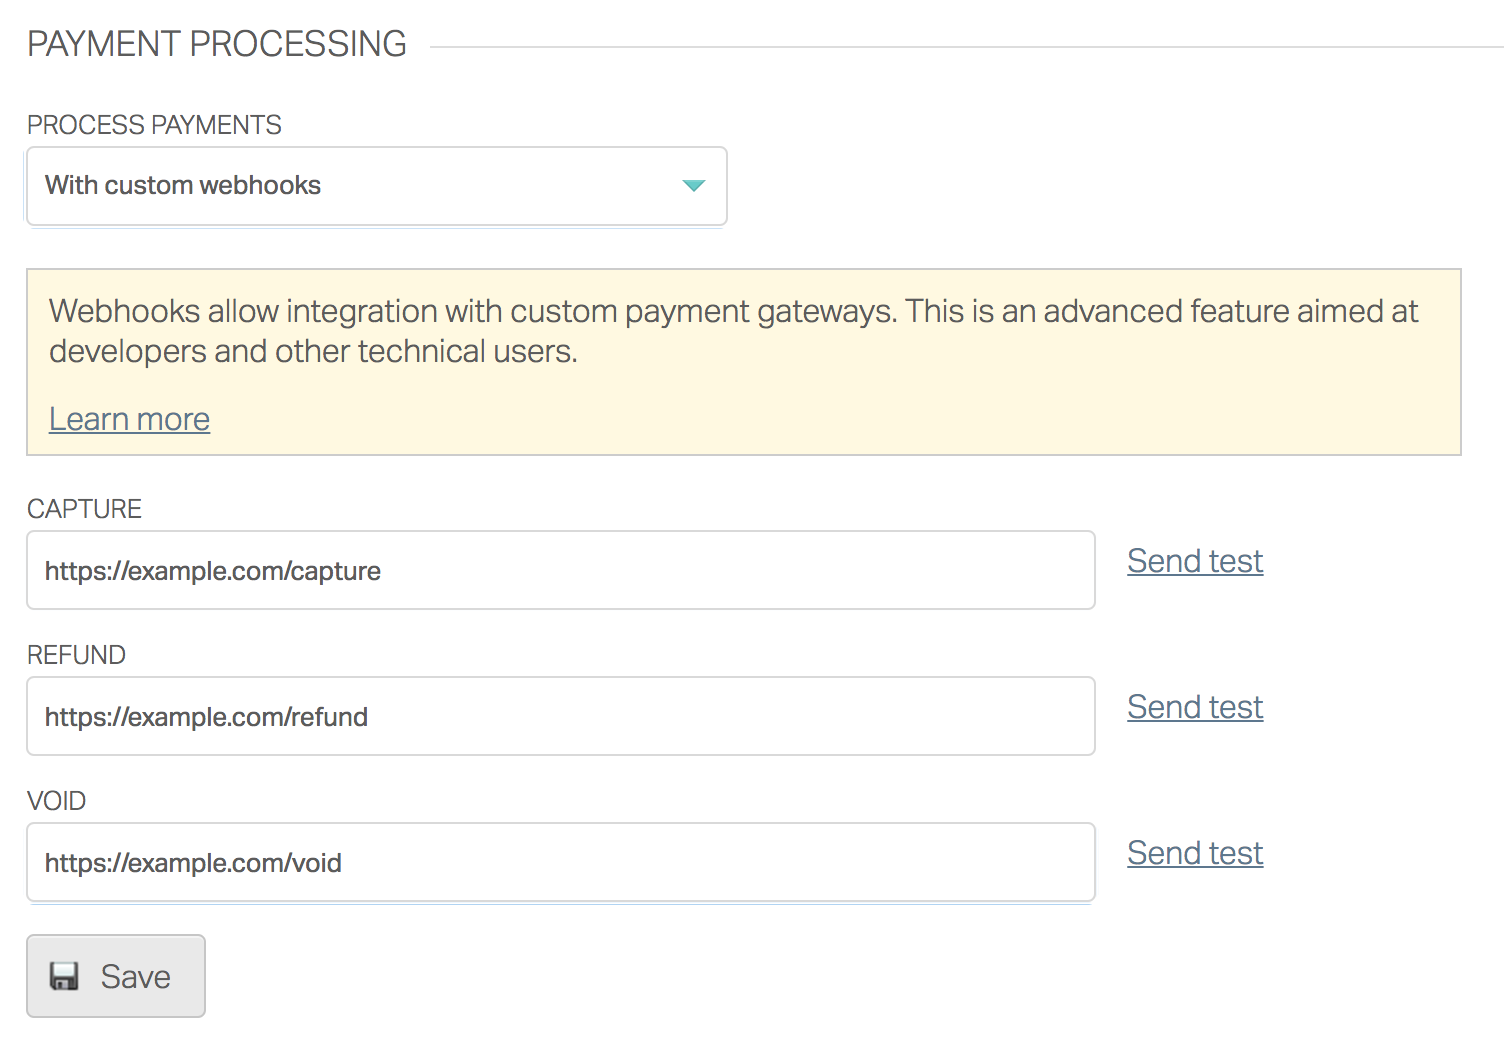This screenshot has height=1050, width=1504.
Task: Send test for the Refund webhook
Action: 1194,707
